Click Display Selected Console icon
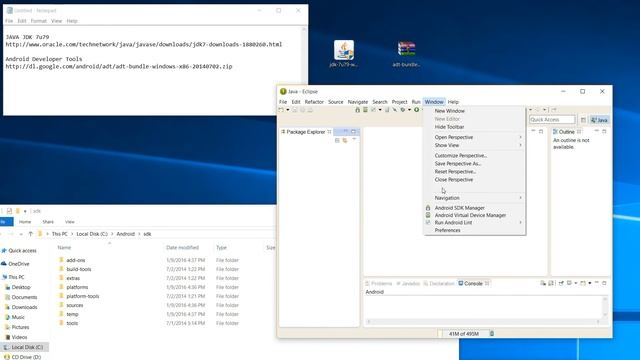Viewport: 640px width, 360px height. click(x=569, y=283)
